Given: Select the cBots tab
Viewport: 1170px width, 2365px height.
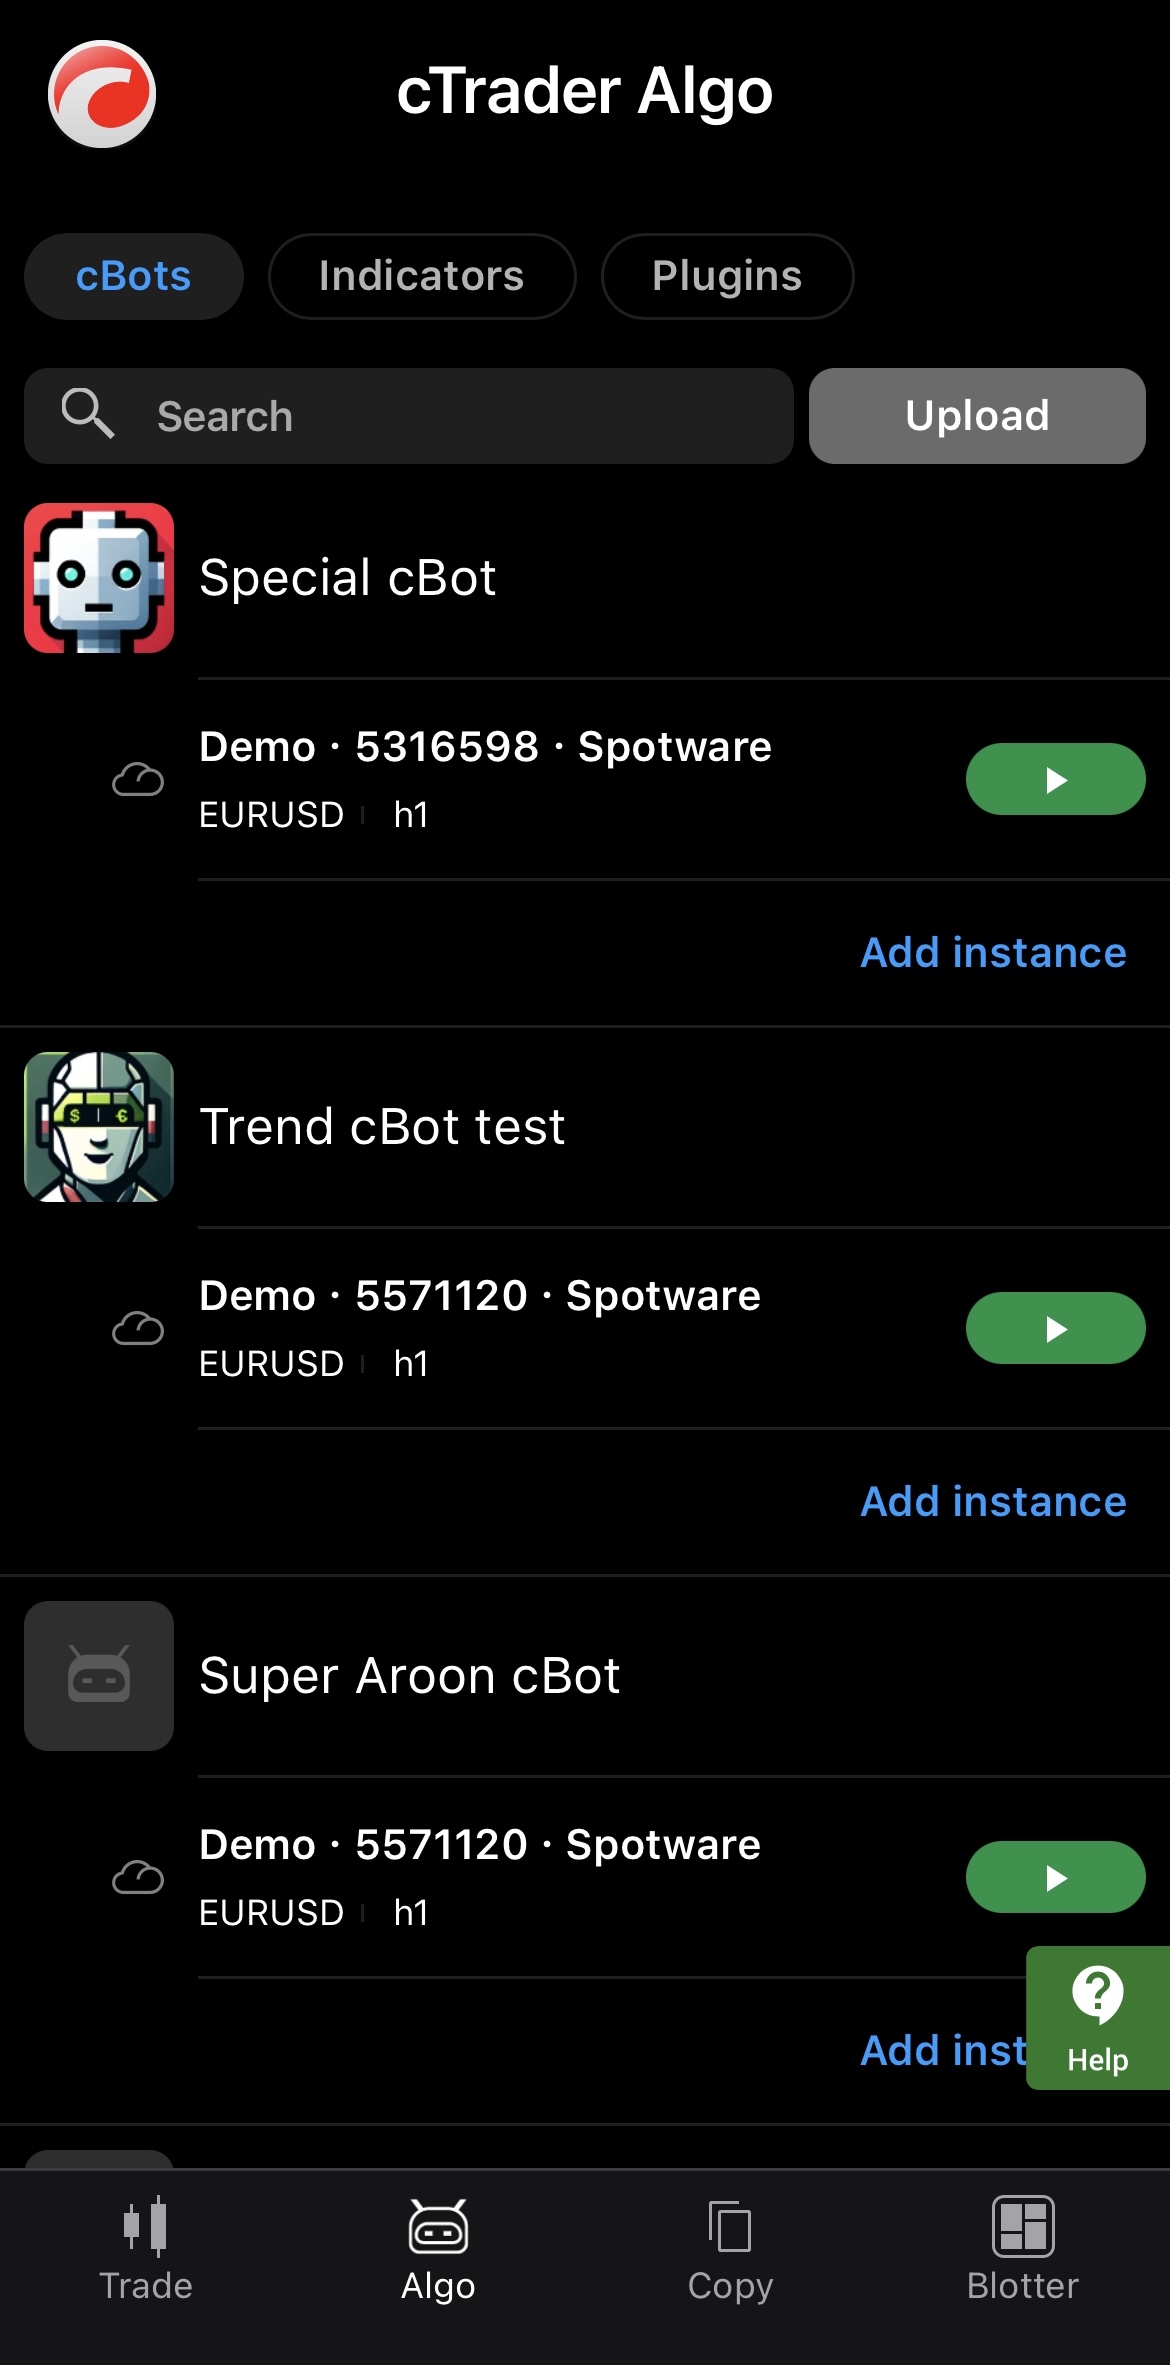Looking at the screenshot, I should point(133,276).
